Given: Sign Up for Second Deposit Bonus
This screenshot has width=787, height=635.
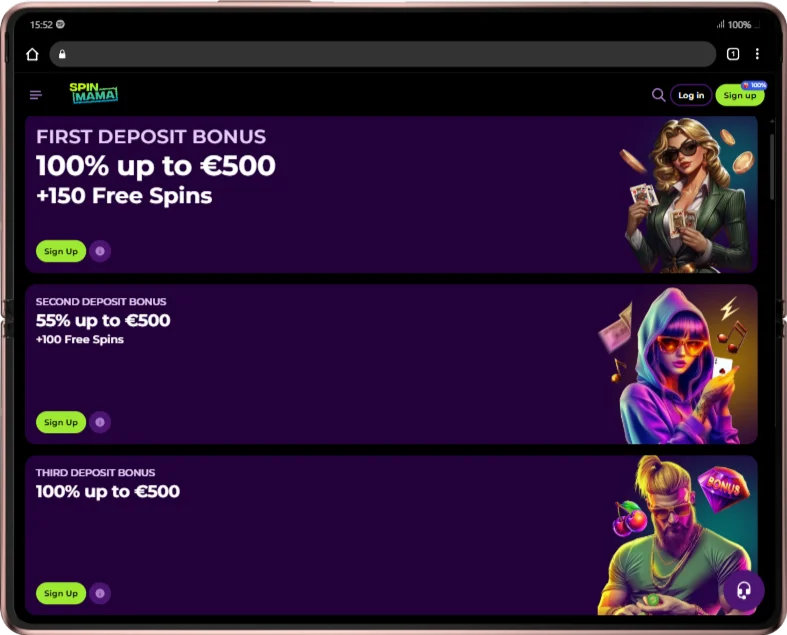Looking at the screenshot, I should 61,422.
